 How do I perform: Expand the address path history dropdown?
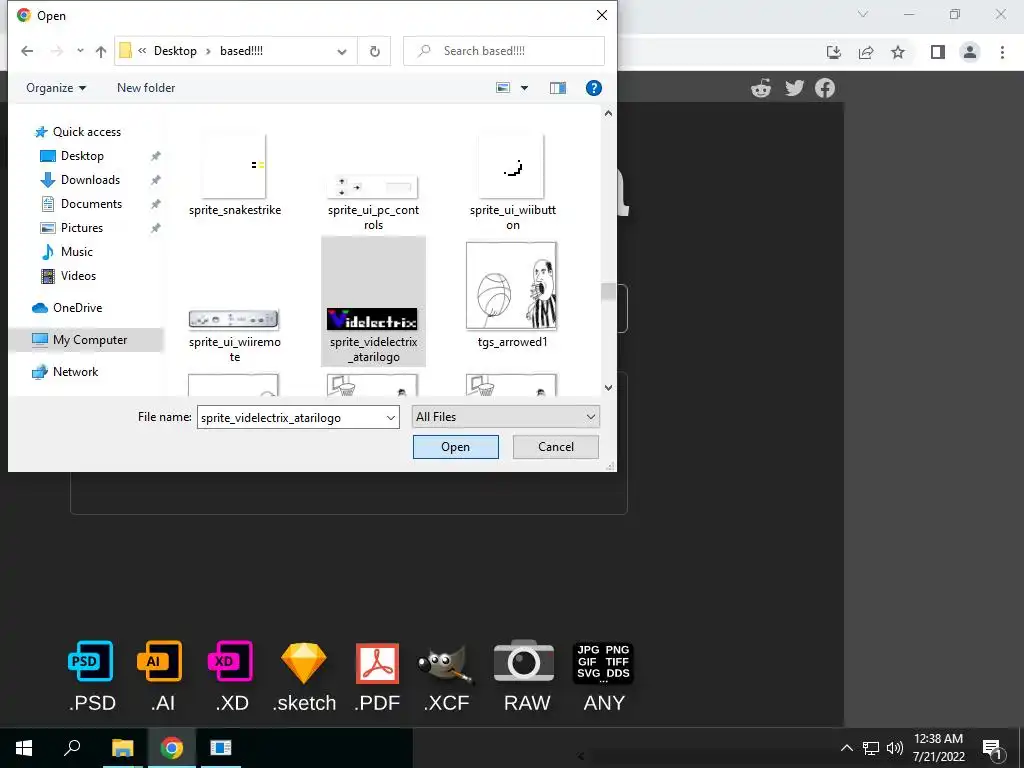[342, 51]
